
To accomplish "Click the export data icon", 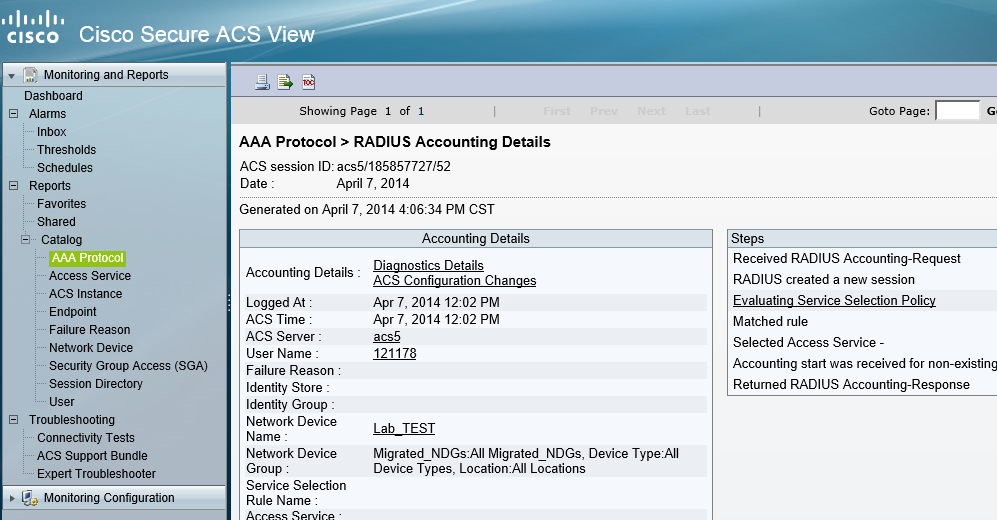I will pyautogui.click(x=285, y=82).
